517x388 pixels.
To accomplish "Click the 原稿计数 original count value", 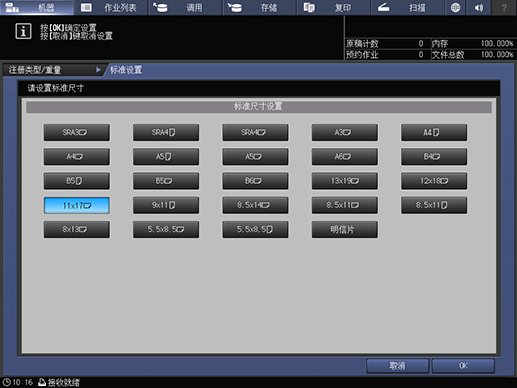I will click(x=421, y=44).
